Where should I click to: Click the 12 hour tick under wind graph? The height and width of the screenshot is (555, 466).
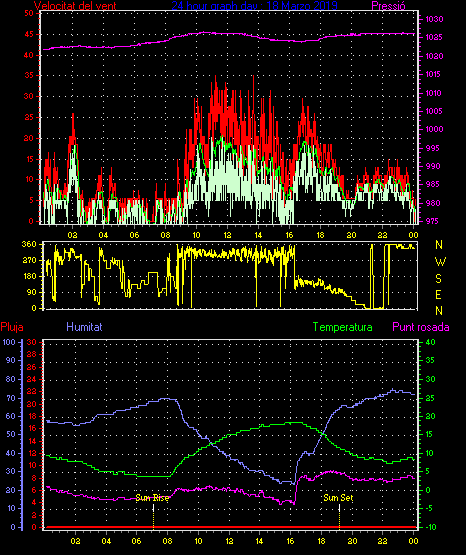227,235
